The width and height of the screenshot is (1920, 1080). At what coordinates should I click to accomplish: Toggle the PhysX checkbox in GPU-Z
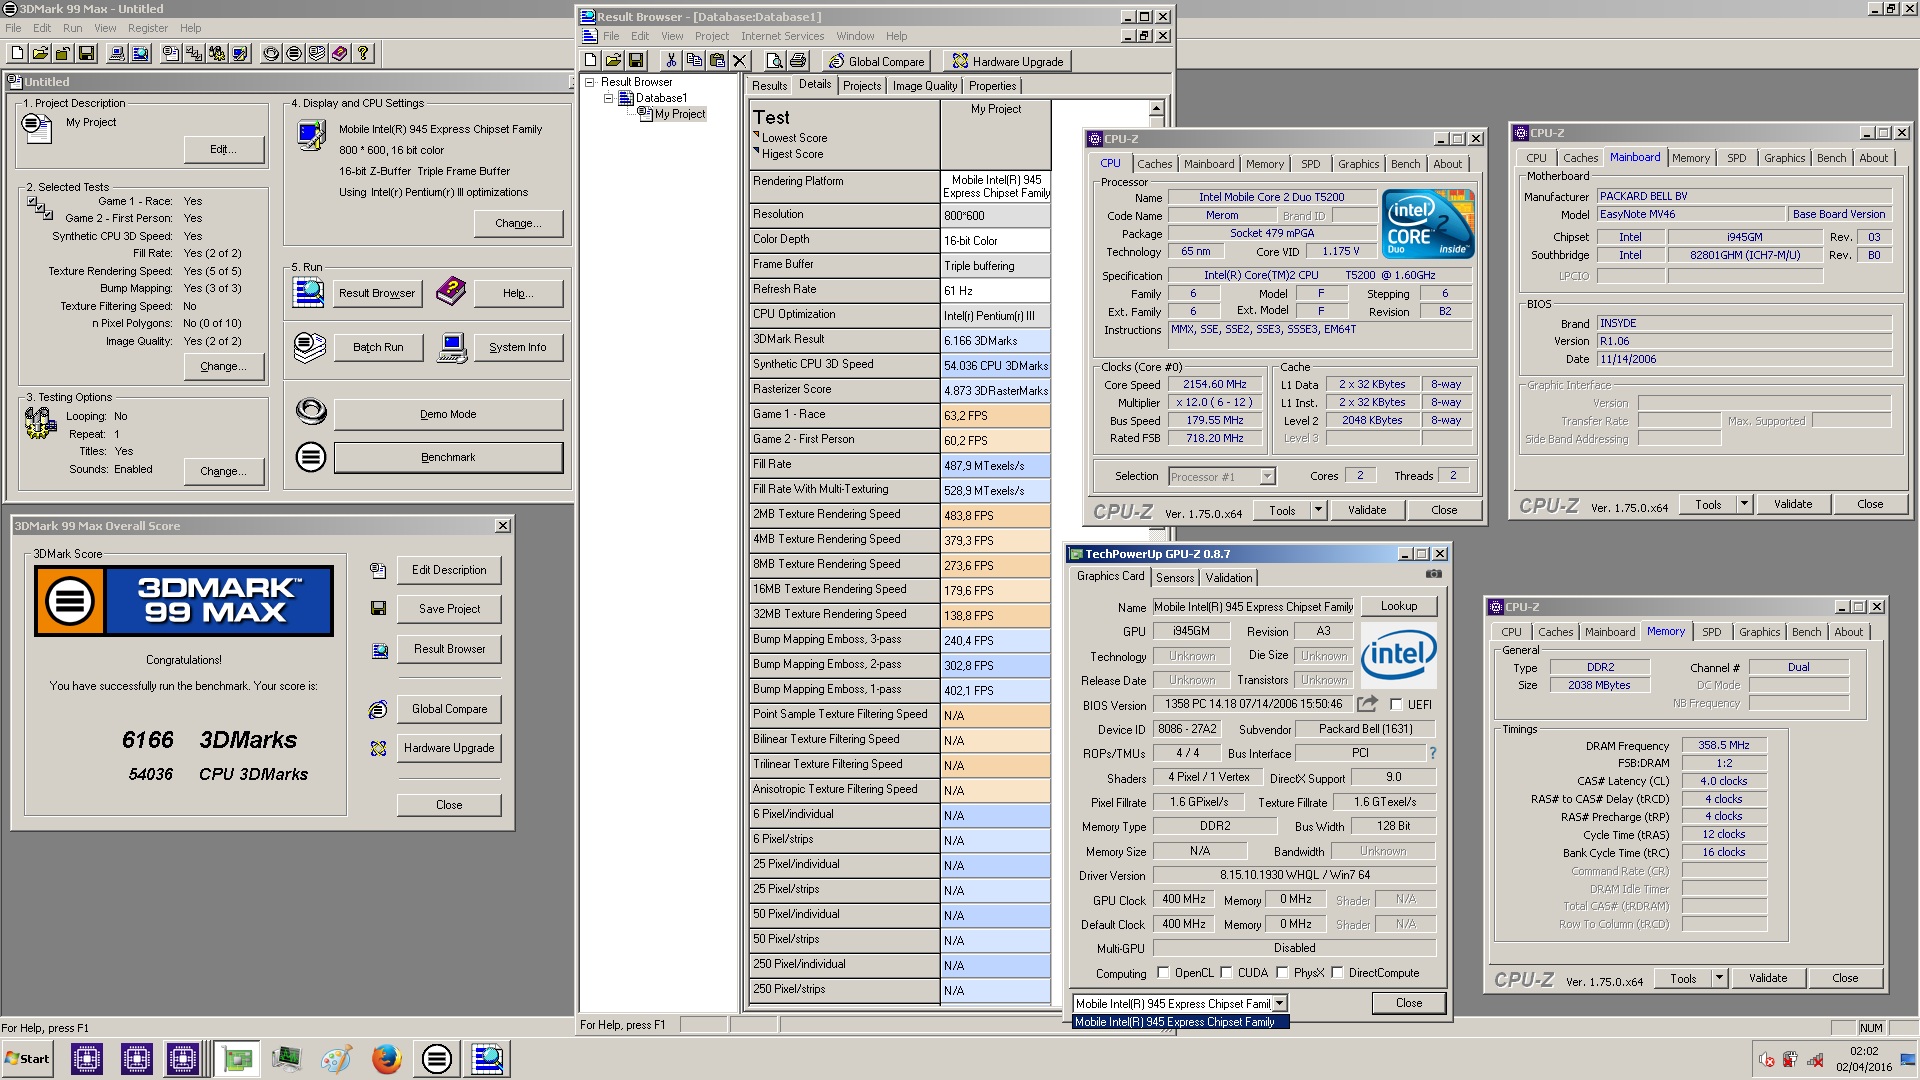1282,972
